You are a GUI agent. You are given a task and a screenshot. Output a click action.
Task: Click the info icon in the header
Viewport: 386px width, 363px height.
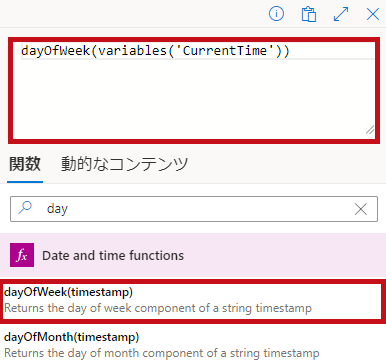pos(276,14)
